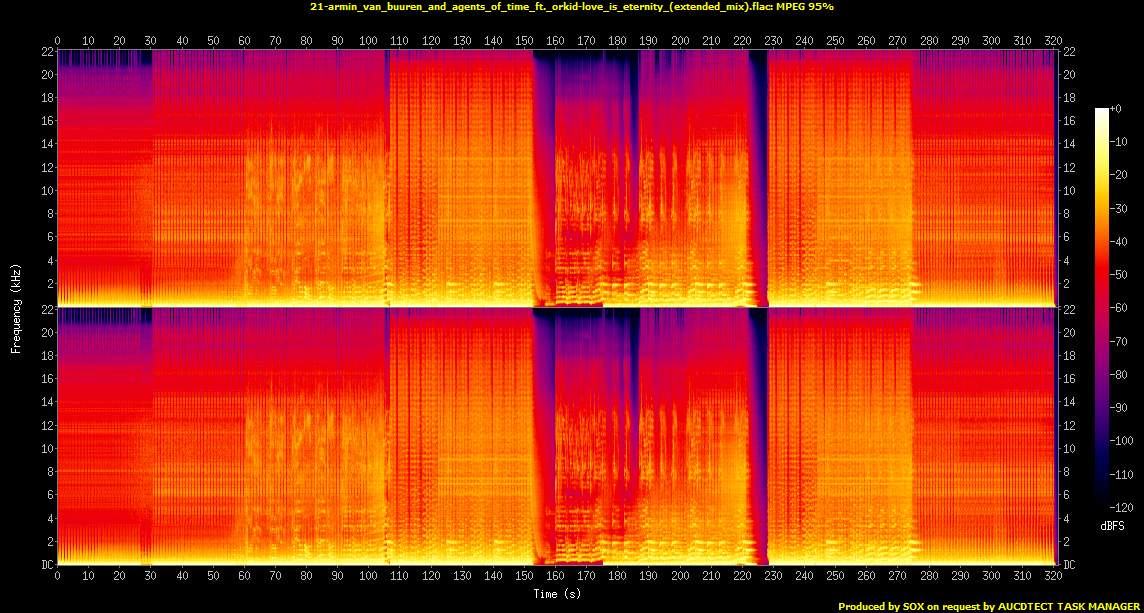
Task: Click the '160' tick on the bottom time axis
Action: [x=556, y=575]
